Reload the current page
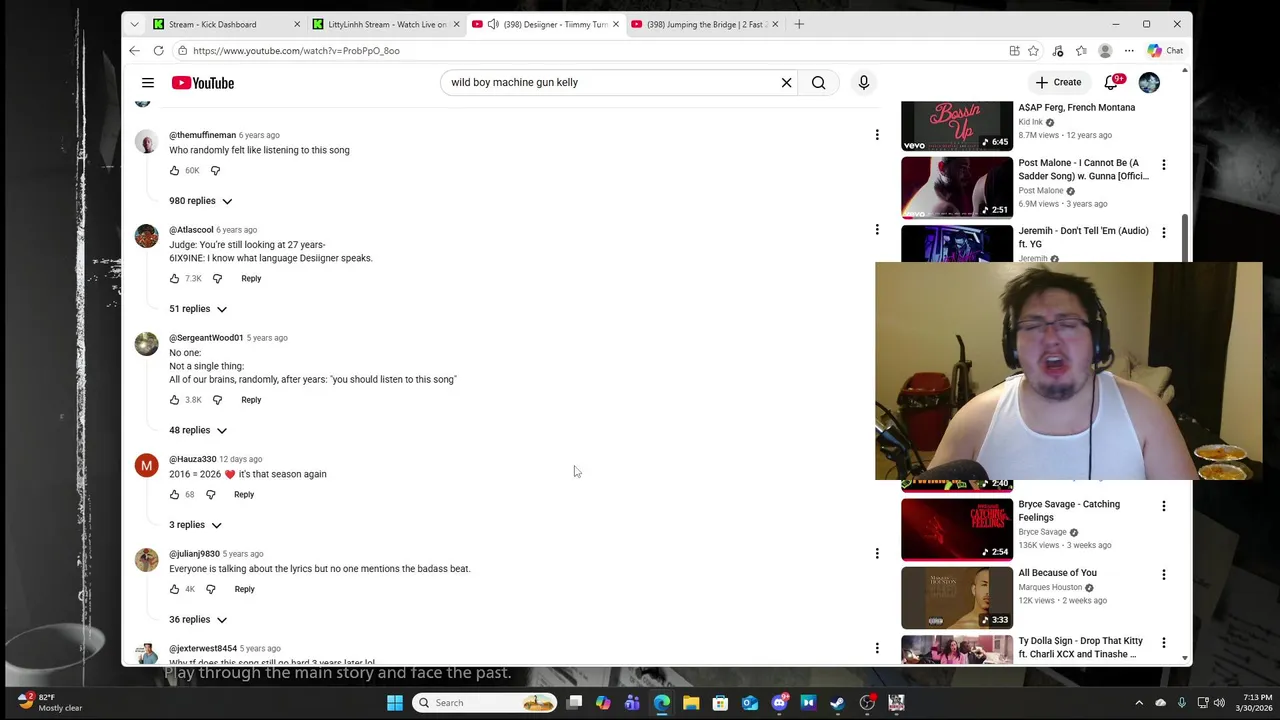1280x720 pixels. click(x=159, y=50)
